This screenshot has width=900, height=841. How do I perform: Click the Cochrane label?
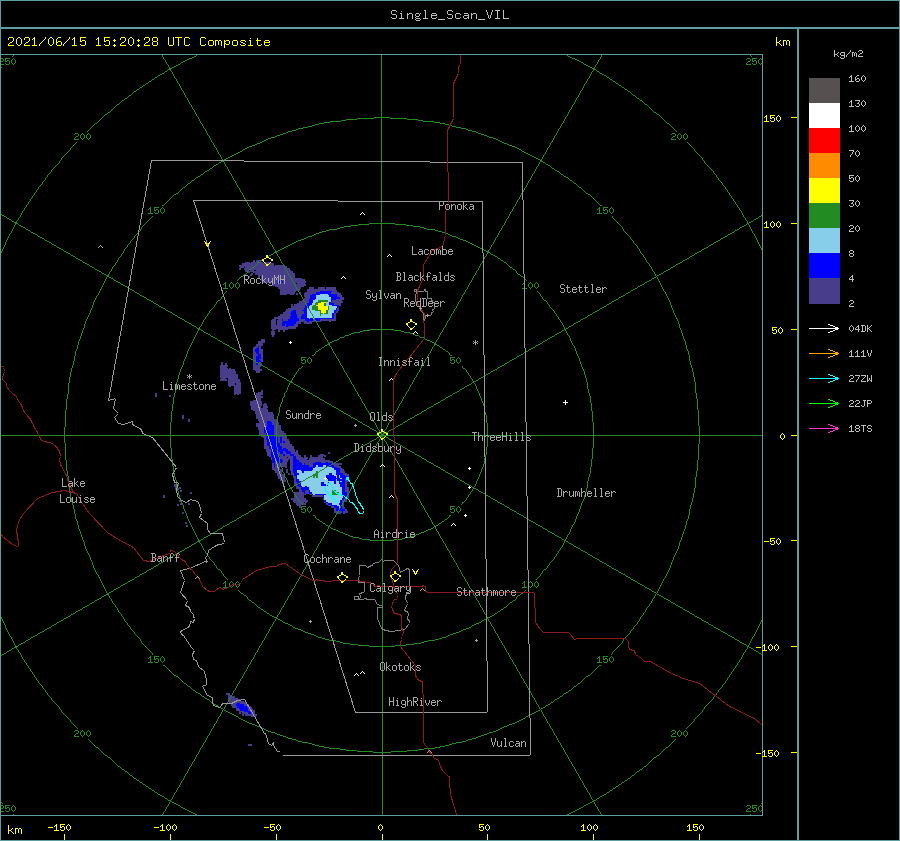[x=327, y=559]
